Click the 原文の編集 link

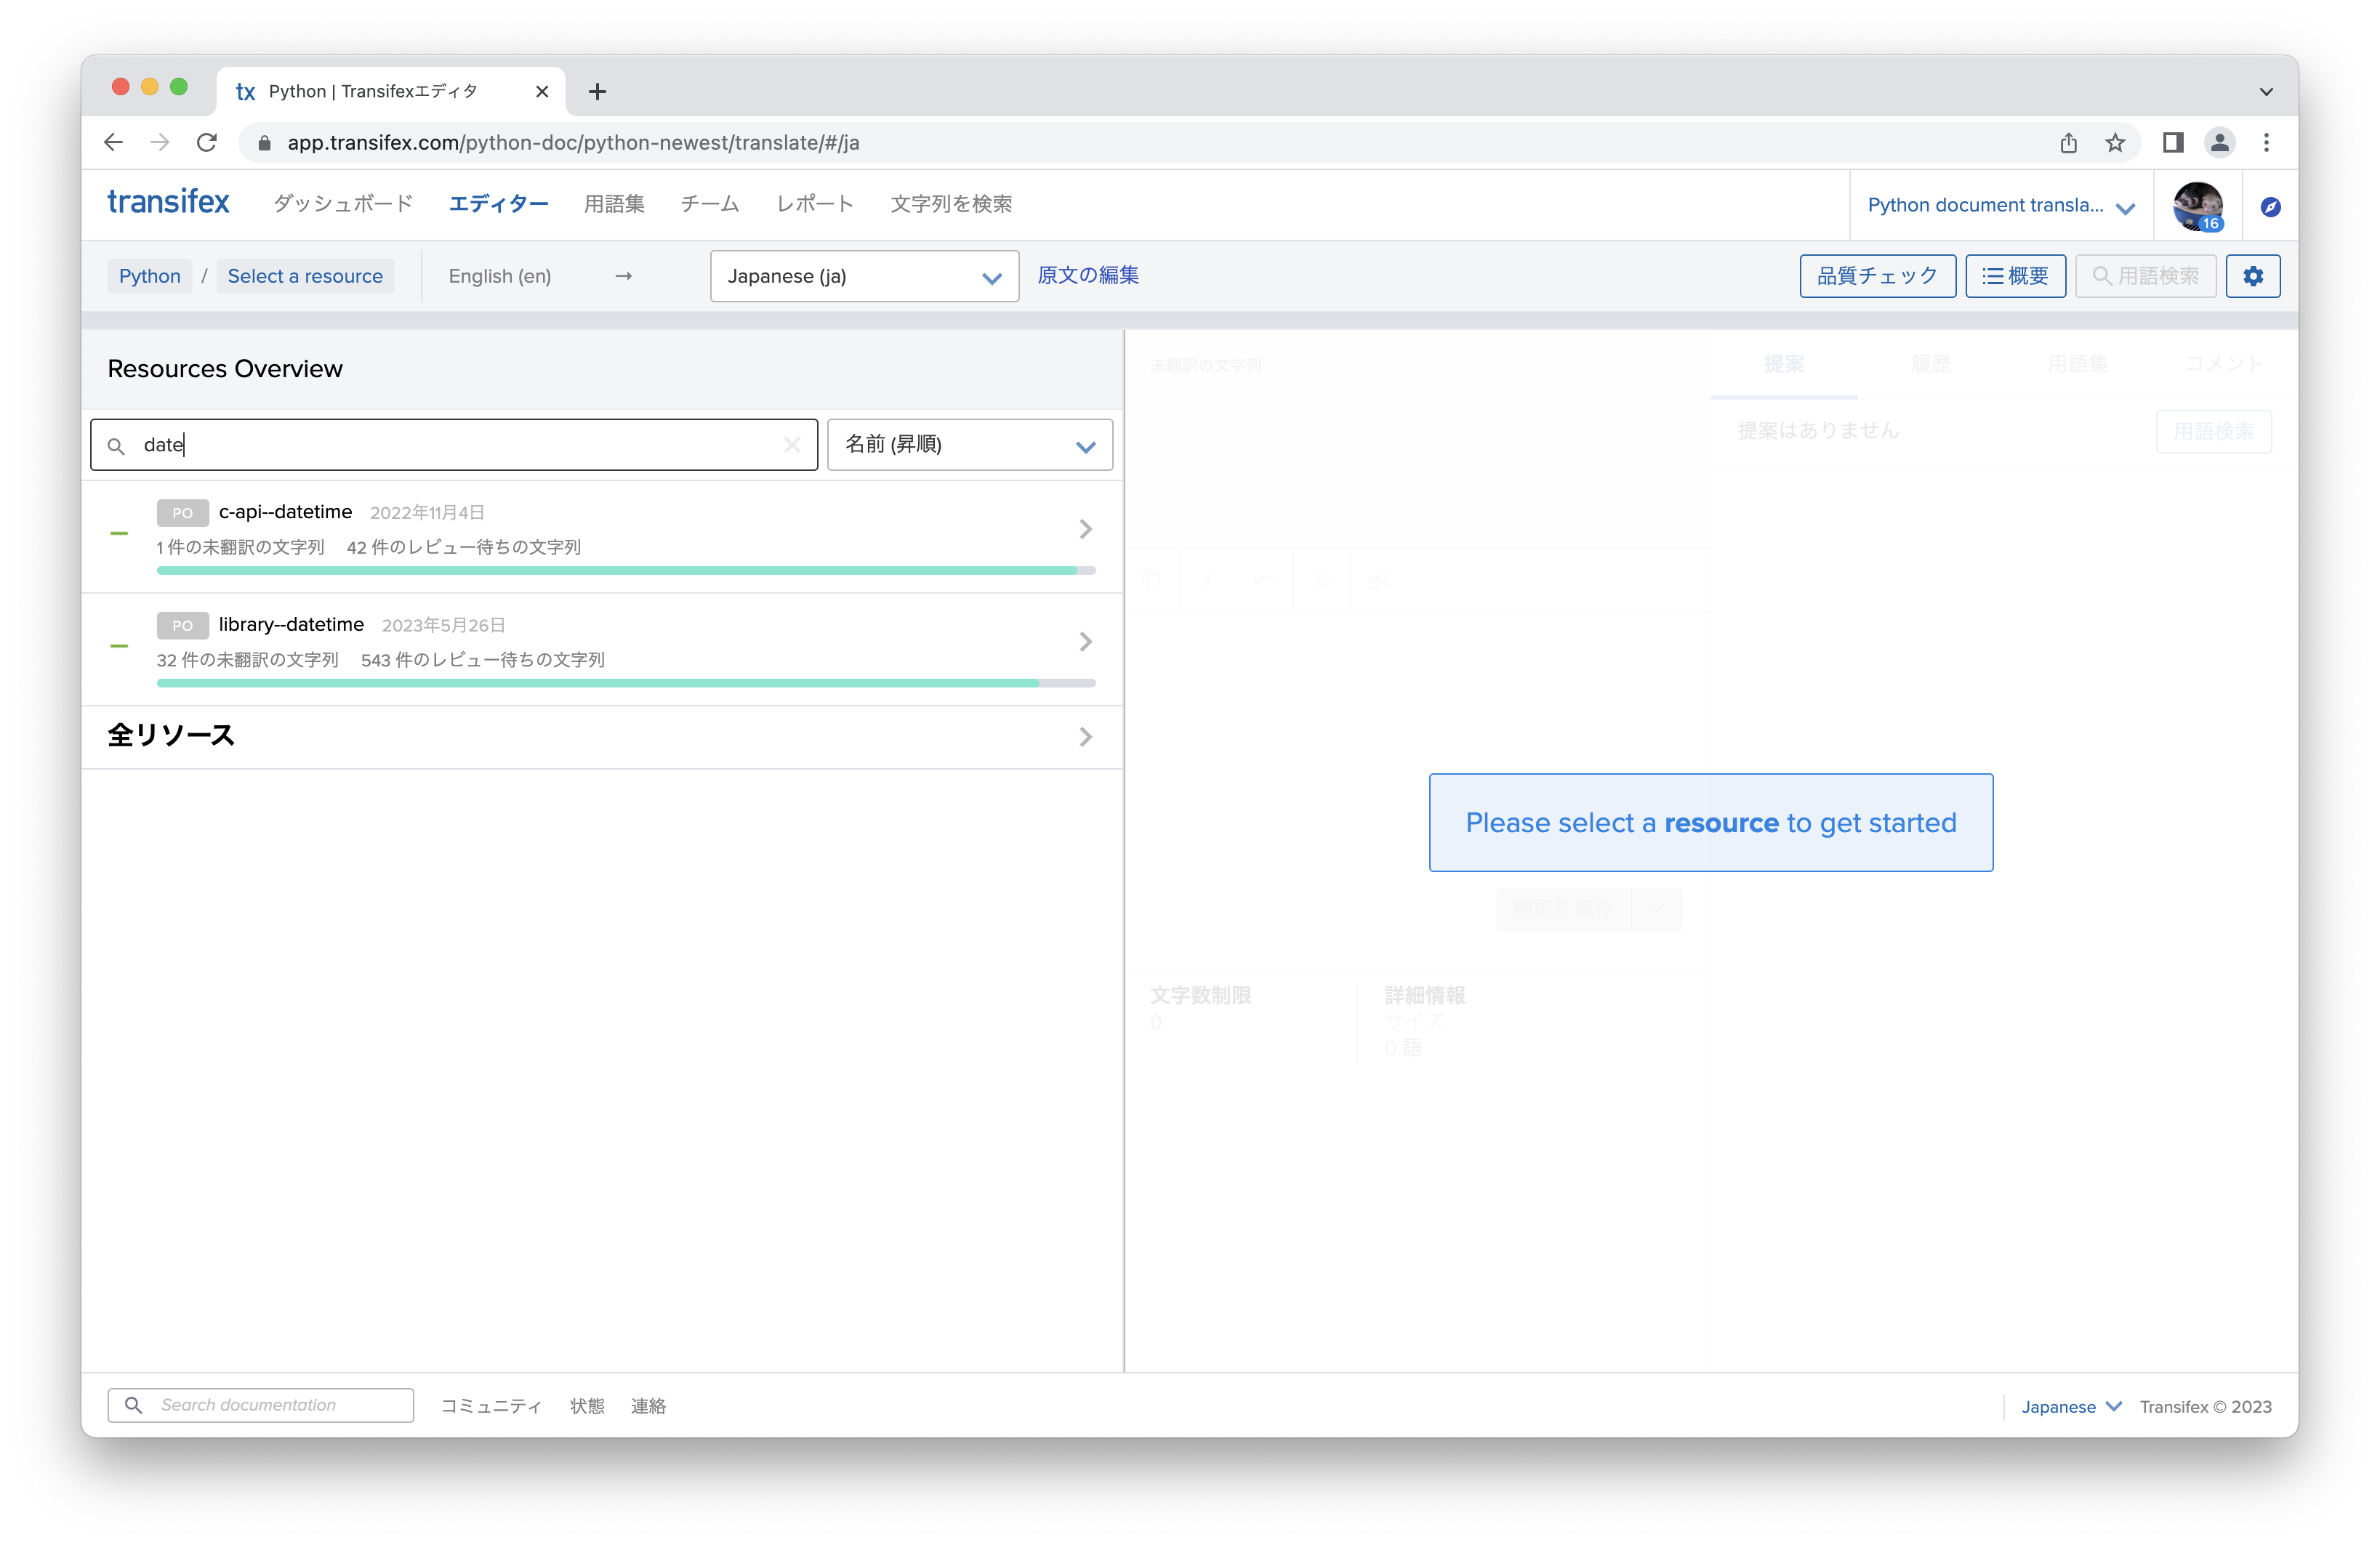1088,275
